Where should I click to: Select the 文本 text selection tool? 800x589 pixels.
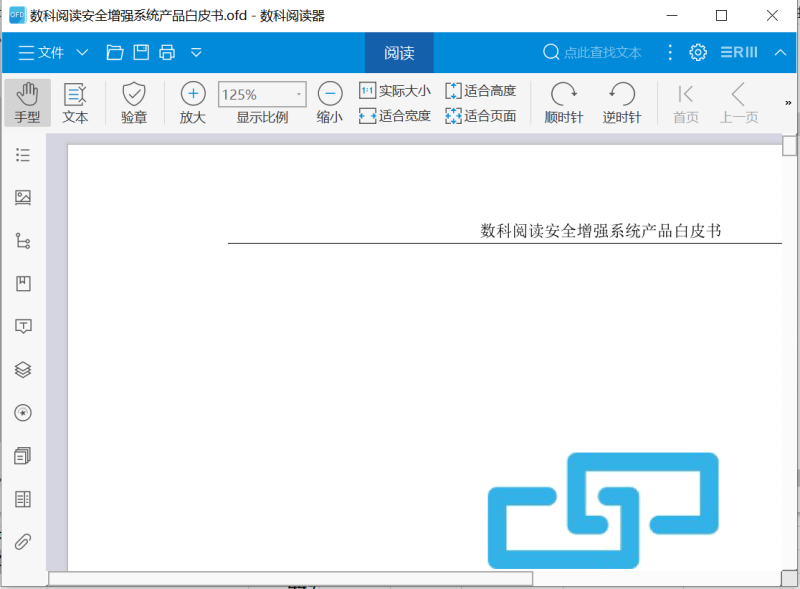point(75,103)
